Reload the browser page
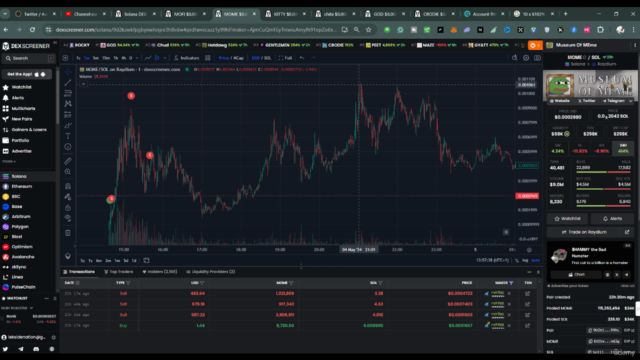This screenshot has width=640, height=360. click(x=32, y=29)
